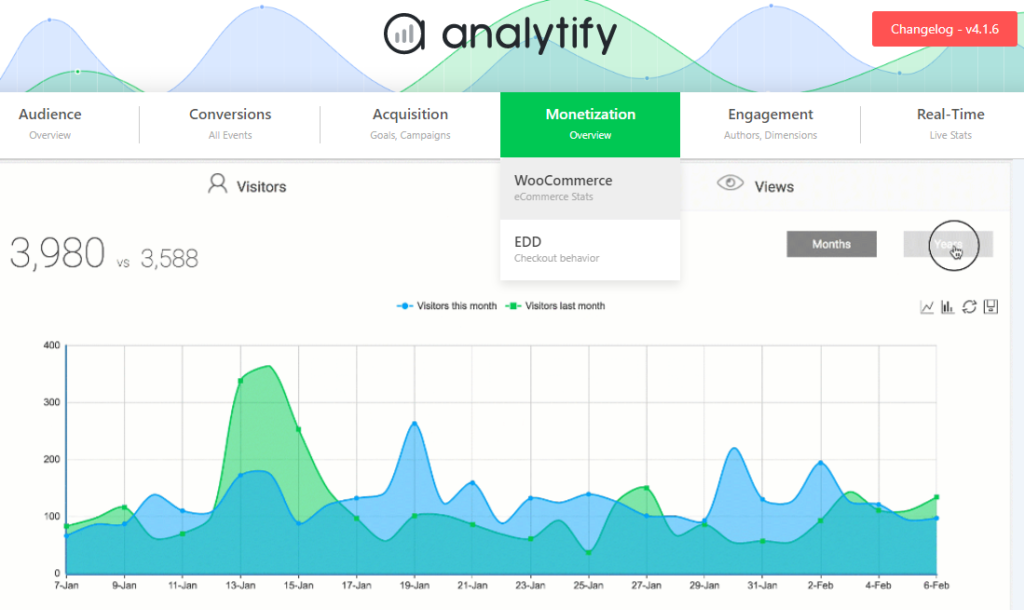Click the save chart image icon

(991, 306)
